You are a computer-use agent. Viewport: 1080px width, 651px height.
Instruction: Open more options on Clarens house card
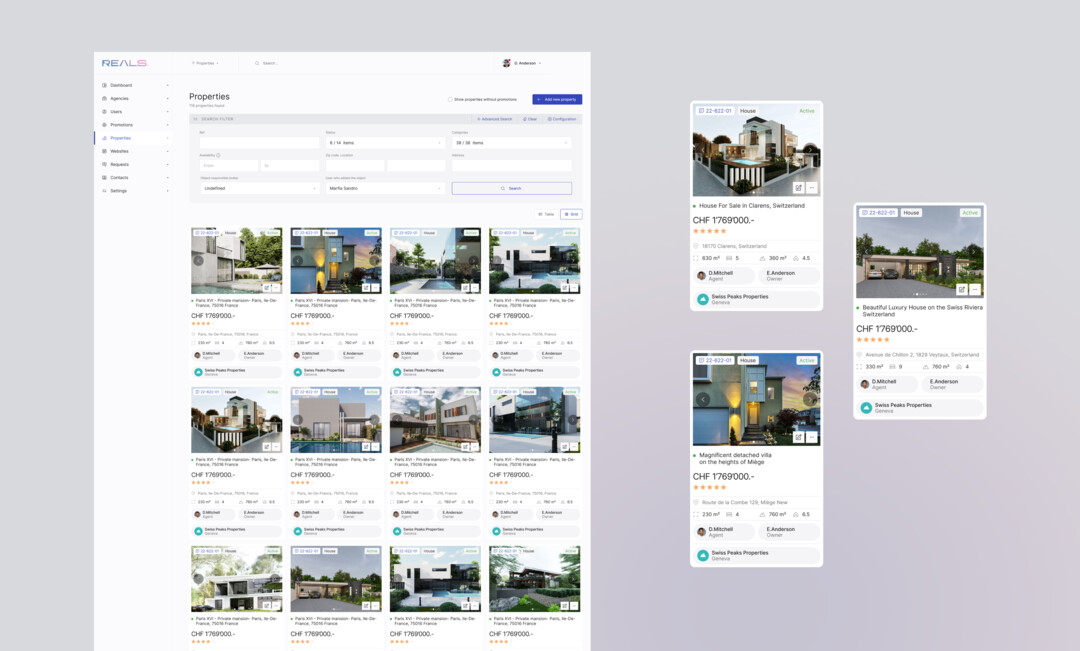click(811, 187)
